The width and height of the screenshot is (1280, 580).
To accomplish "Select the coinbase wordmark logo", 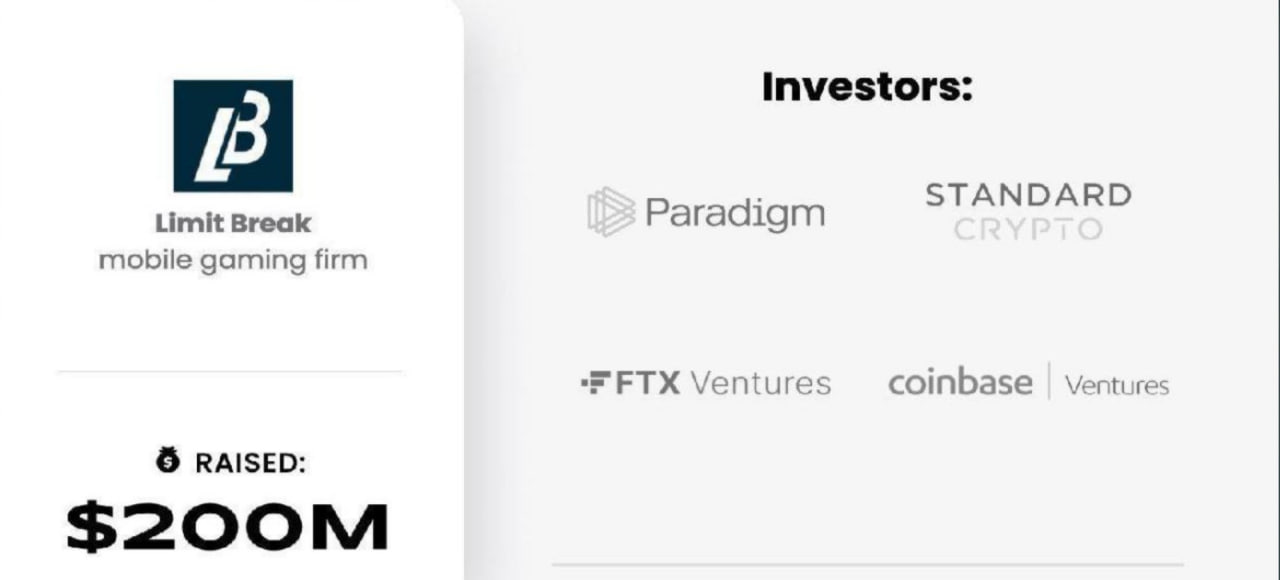I will point(960,383).
